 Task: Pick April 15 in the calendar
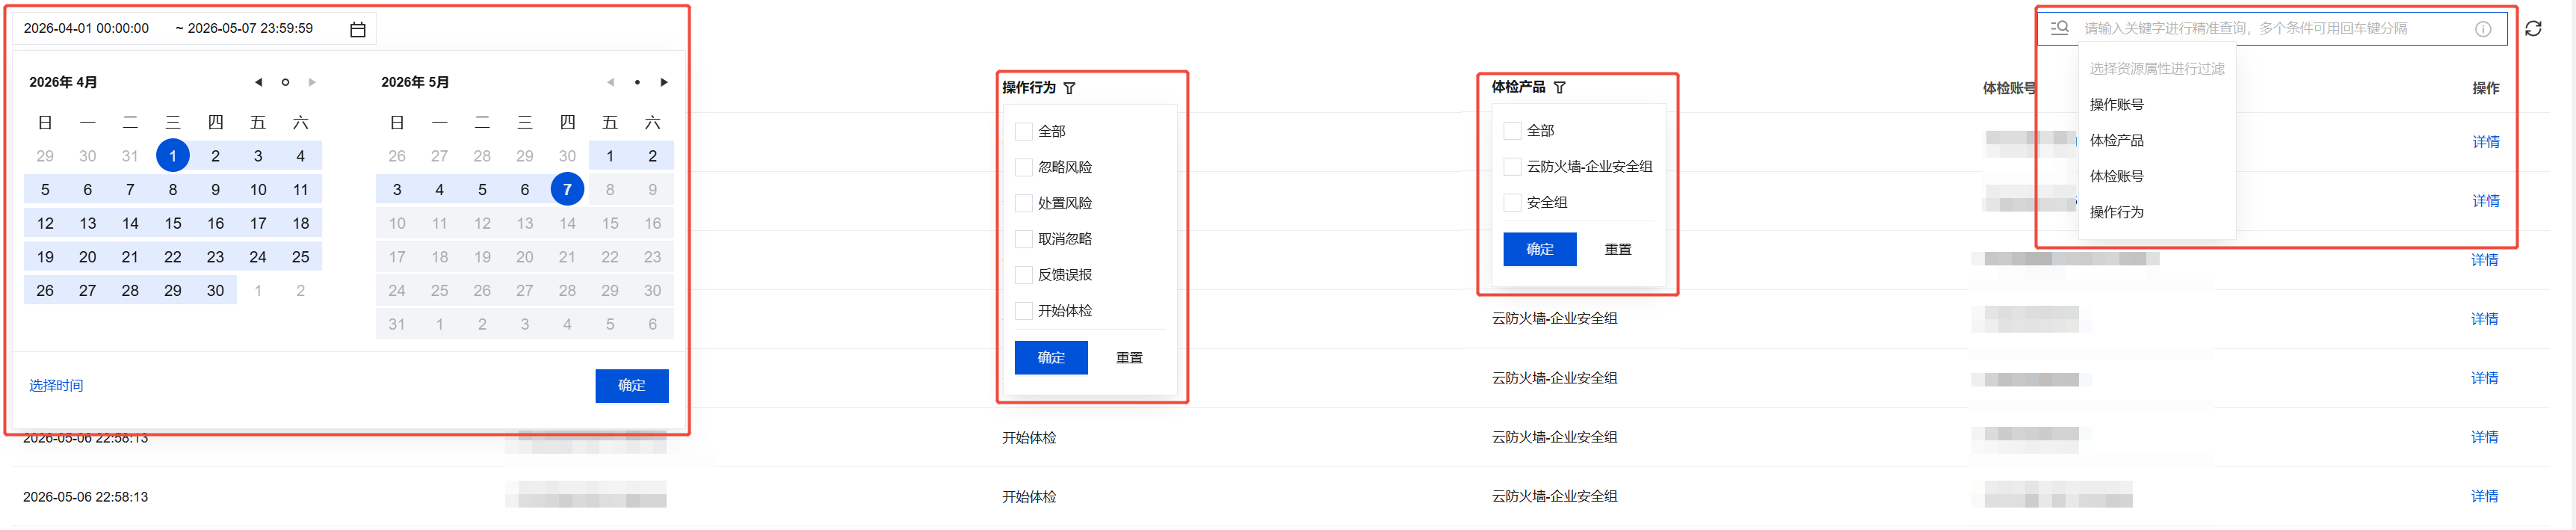pyautogui.click(x=173, y=223)
